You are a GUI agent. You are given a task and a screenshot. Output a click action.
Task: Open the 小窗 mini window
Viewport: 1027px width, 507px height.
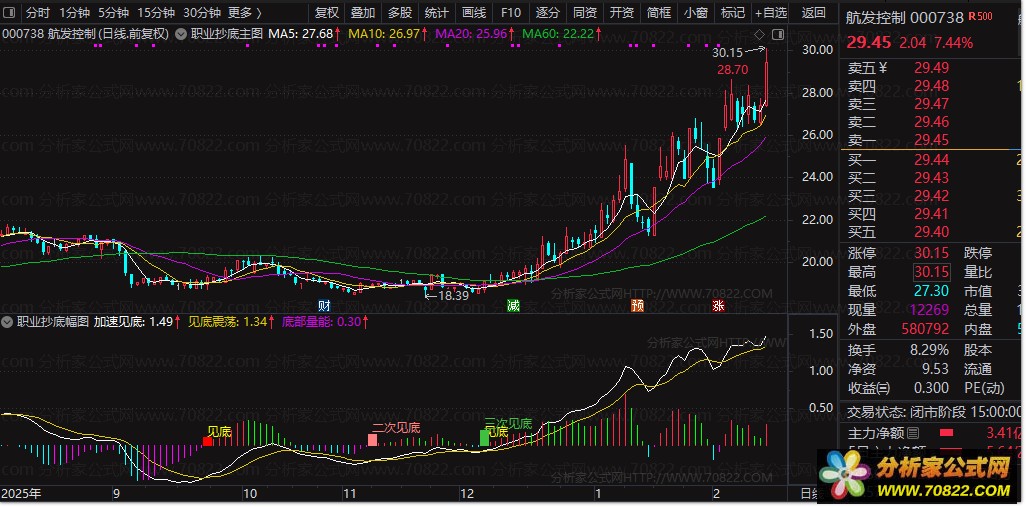pos(696,12)
